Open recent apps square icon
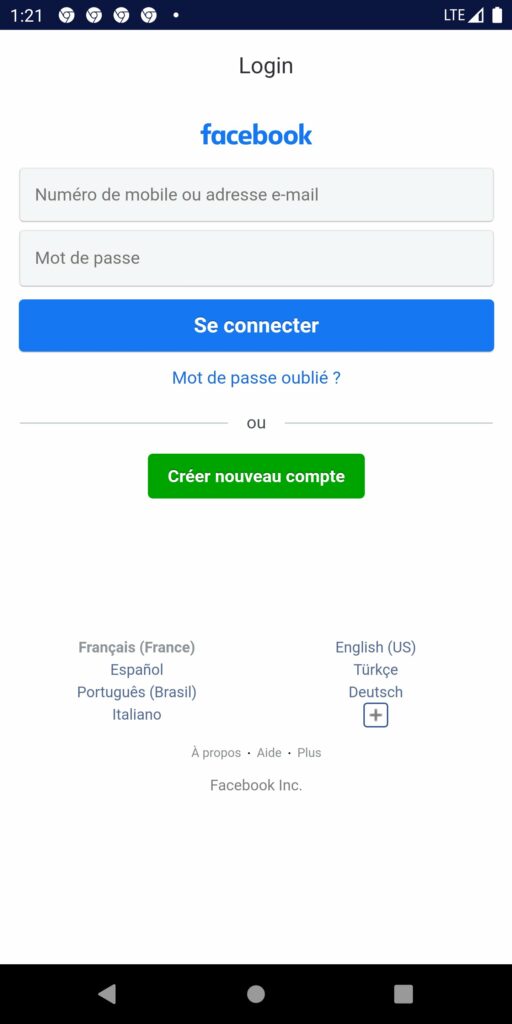Viewport: 512px width, 1024px height. 404,994
